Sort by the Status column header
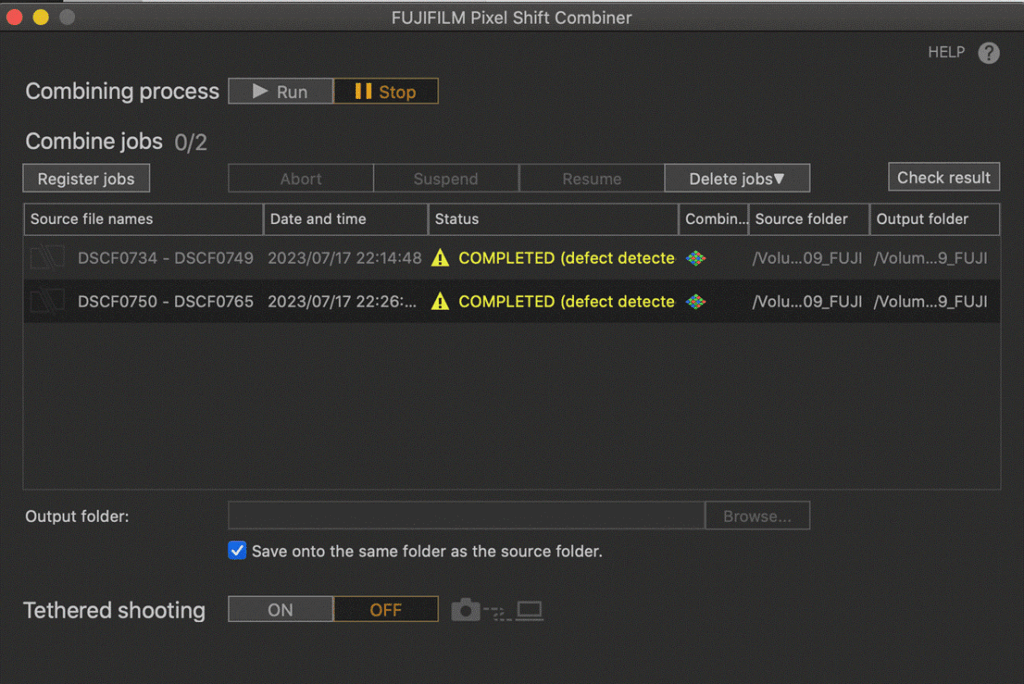The width and height of the screenshot is (1024, 684). (554, 219)
